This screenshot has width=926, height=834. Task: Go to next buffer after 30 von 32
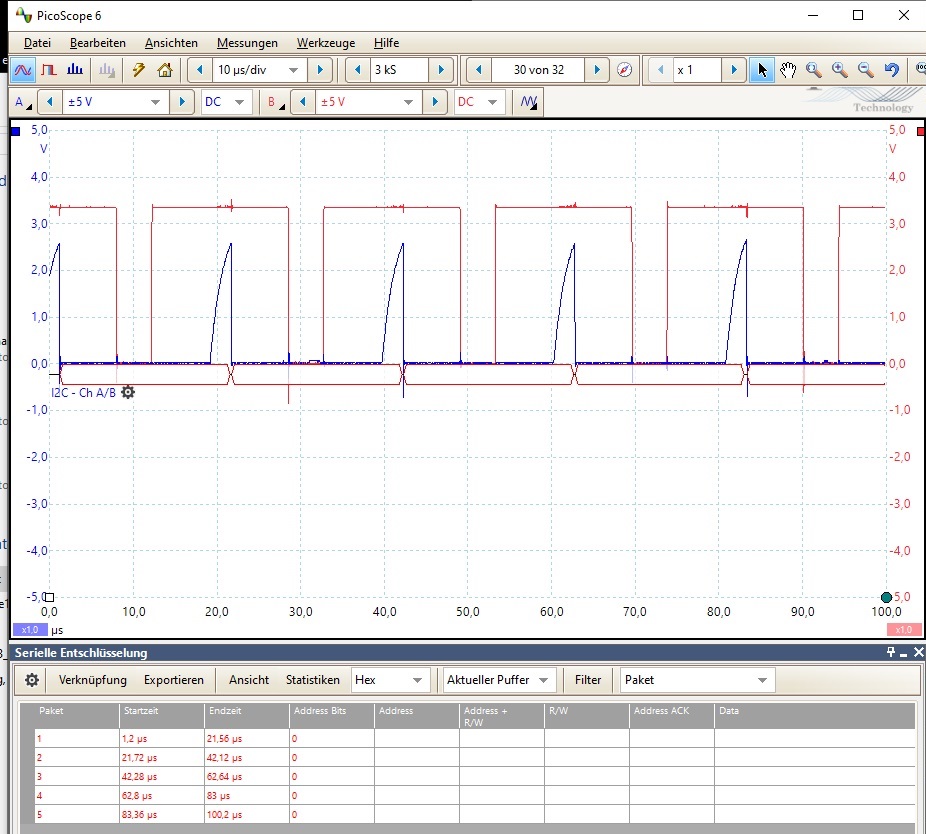(x=597, y=70)
